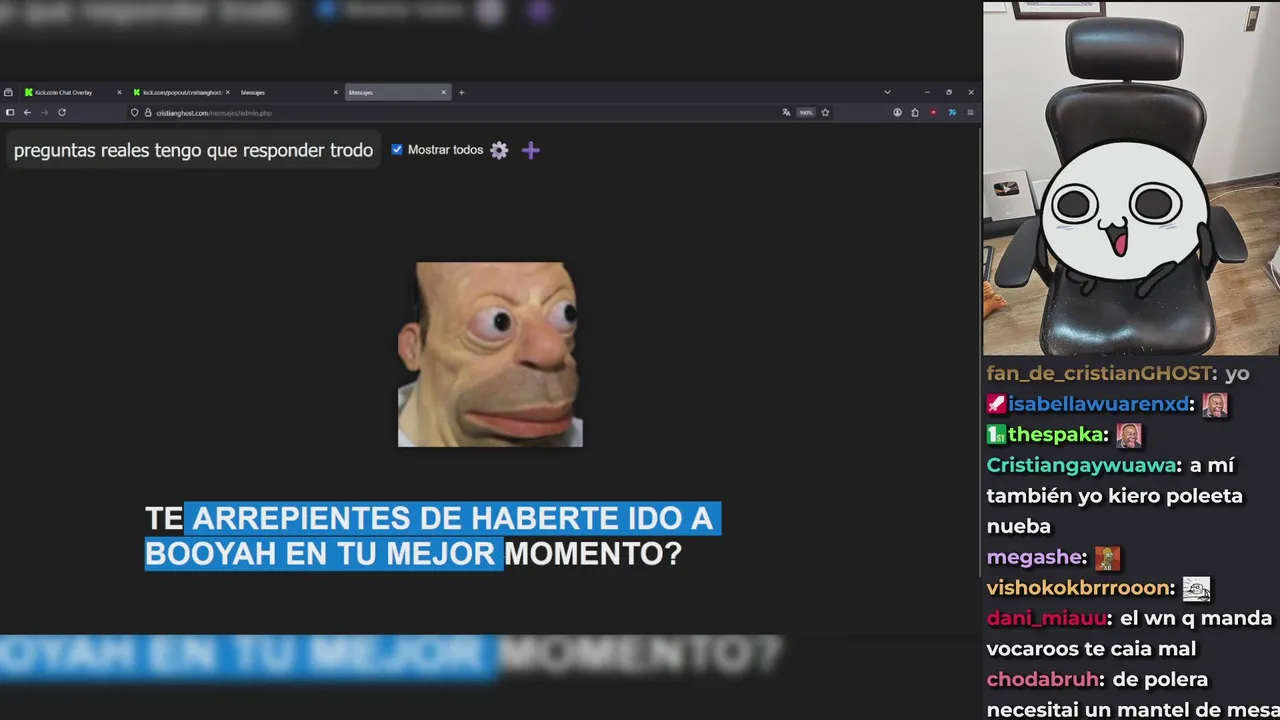Go forward in browser history
The image size is (1280, 720).
point(44,113)
